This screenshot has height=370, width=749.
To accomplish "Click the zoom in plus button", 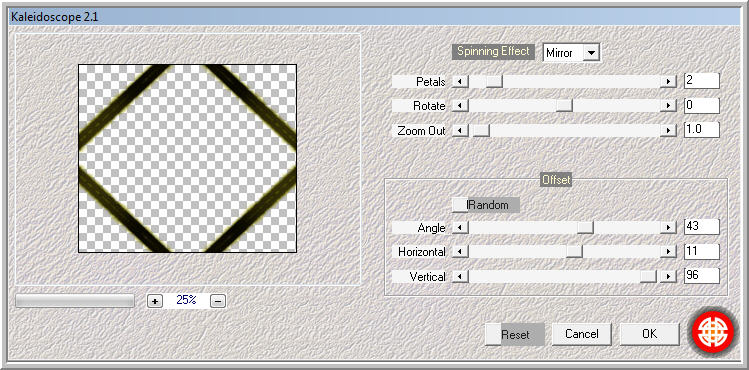I will tap(155, 301).
